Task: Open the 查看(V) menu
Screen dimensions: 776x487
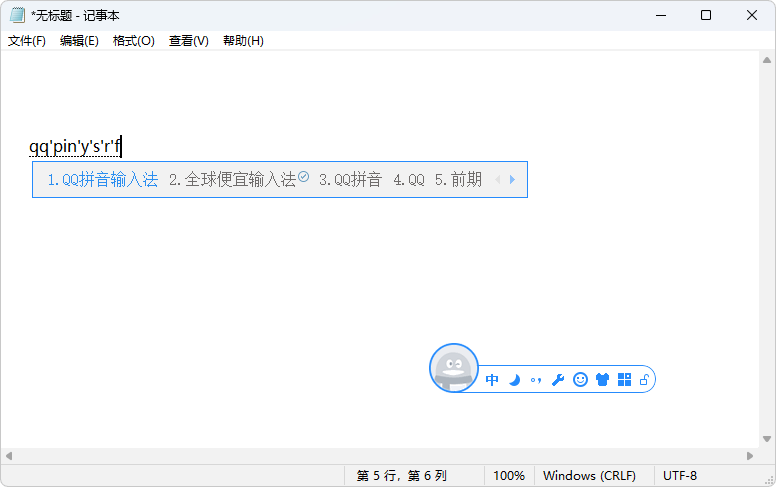Action: 189,41
